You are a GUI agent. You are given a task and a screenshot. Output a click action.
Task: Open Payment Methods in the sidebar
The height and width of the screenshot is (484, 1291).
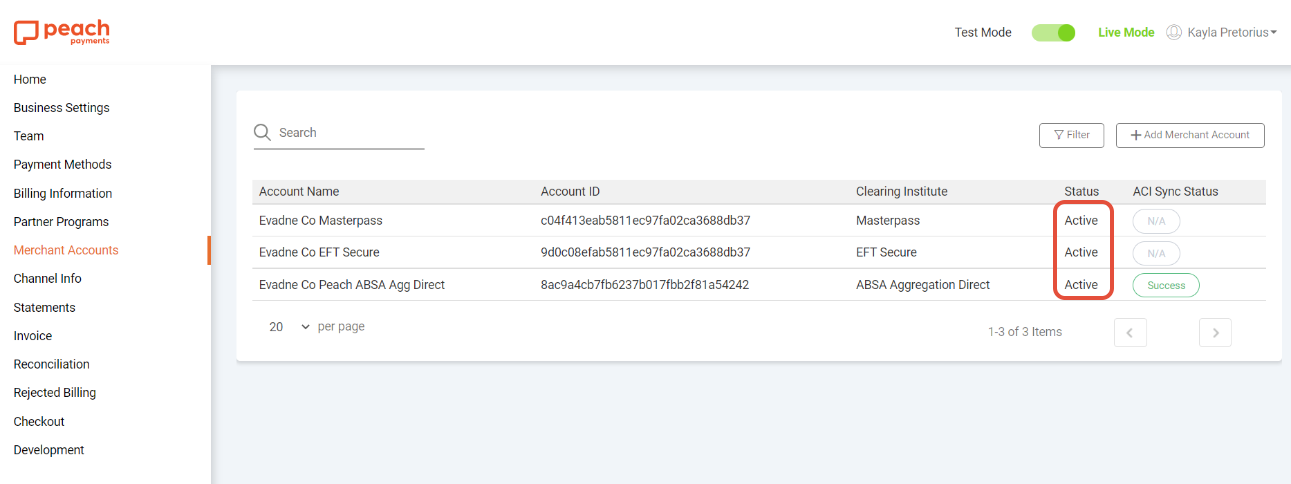(x=63, y=164)
